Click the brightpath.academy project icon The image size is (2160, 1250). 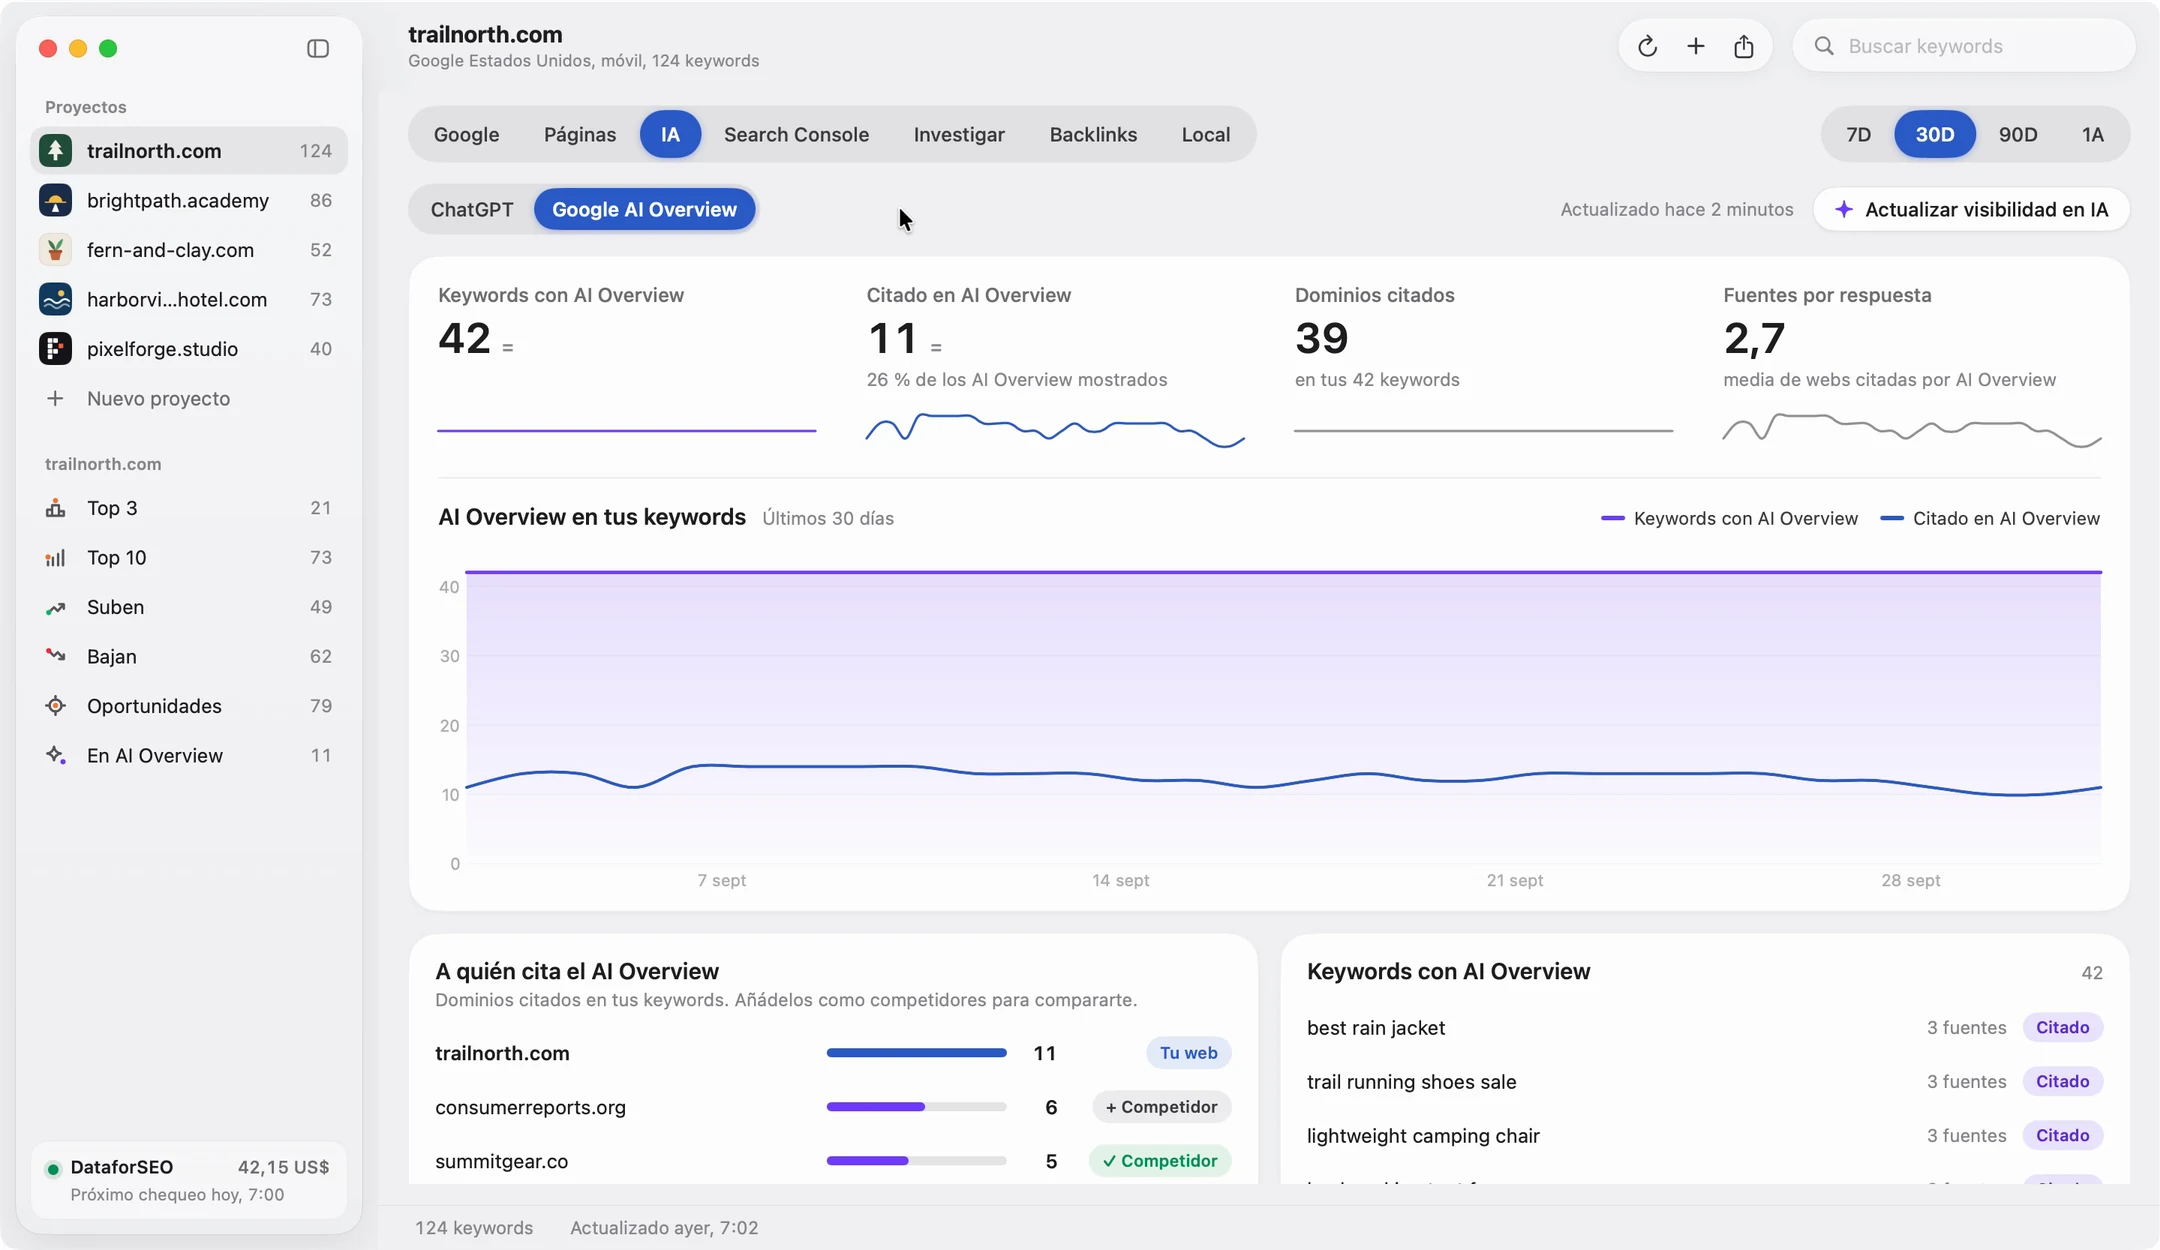click(x=55, y=200)
